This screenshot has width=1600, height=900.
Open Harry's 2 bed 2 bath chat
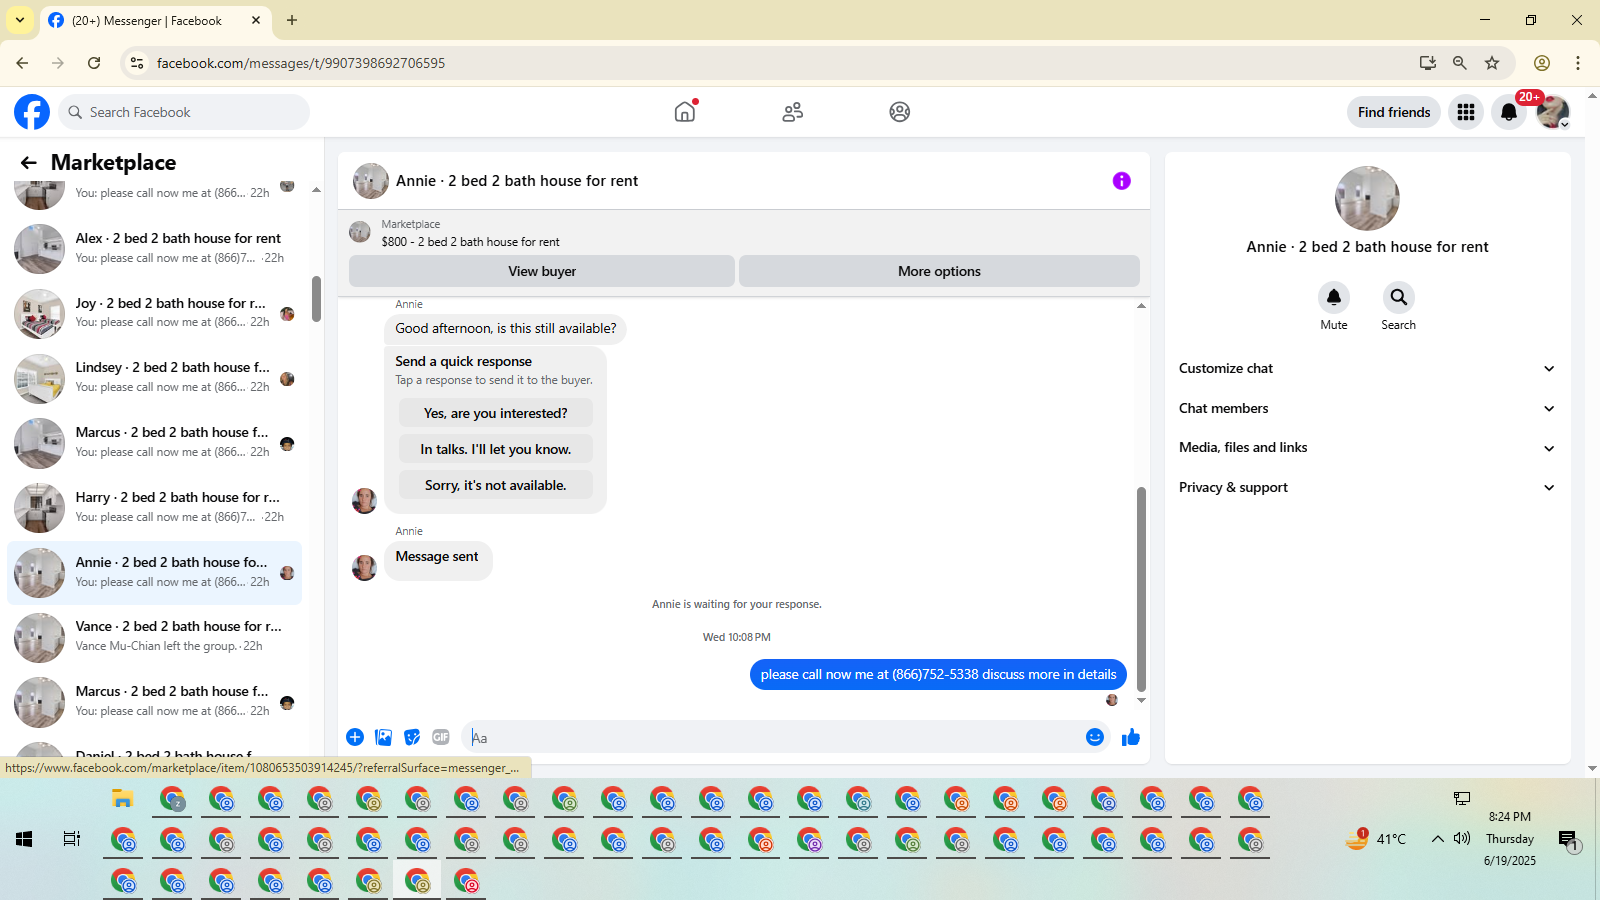click(x=155, y=507)
